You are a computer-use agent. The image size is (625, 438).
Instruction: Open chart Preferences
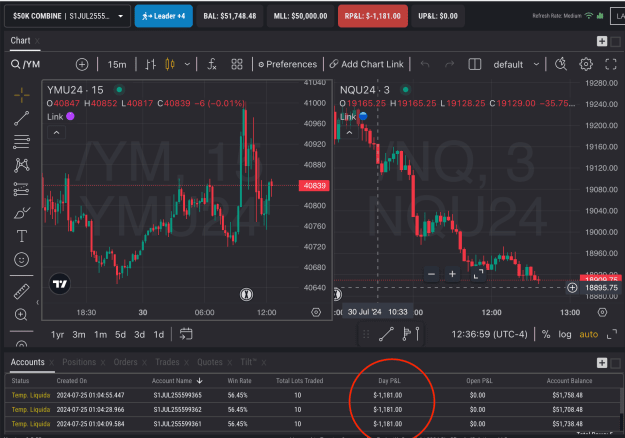[x=287, y=64]
